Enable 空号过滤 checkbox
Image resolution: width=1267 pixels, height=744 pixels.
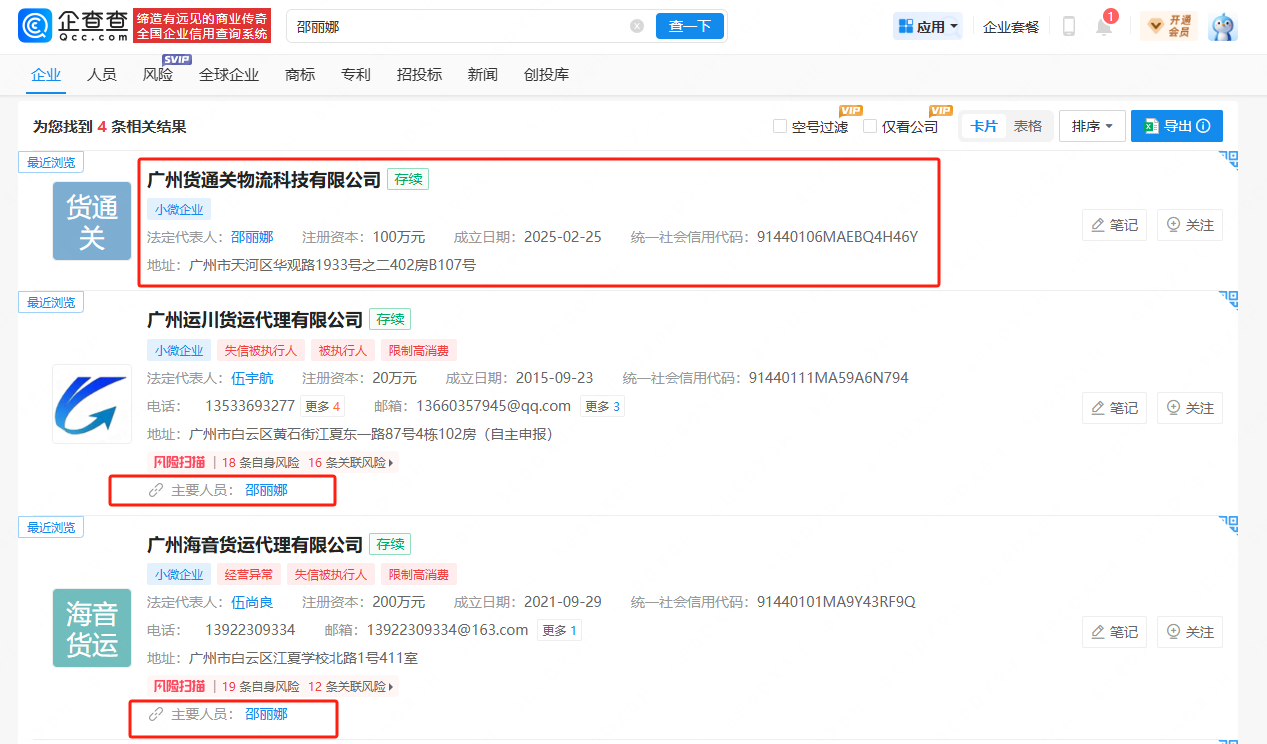[780, 126]
